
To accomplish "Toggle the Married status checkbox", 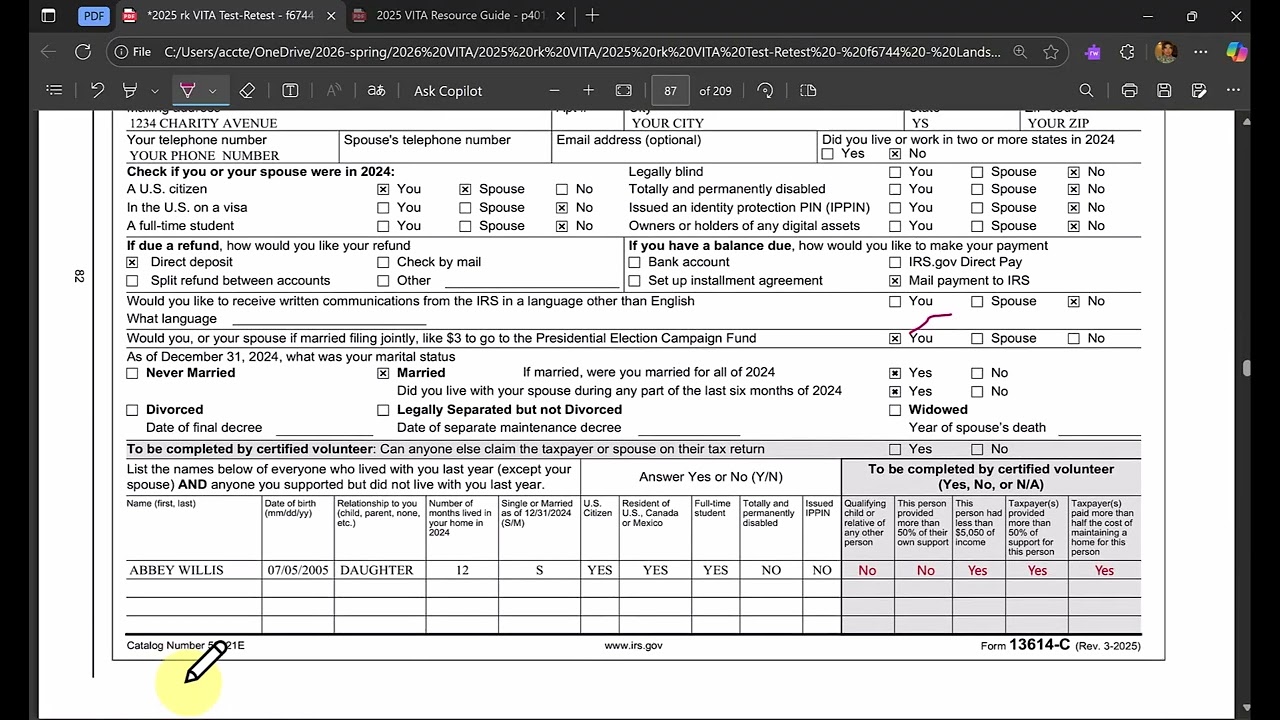I will tap(383, 373).
